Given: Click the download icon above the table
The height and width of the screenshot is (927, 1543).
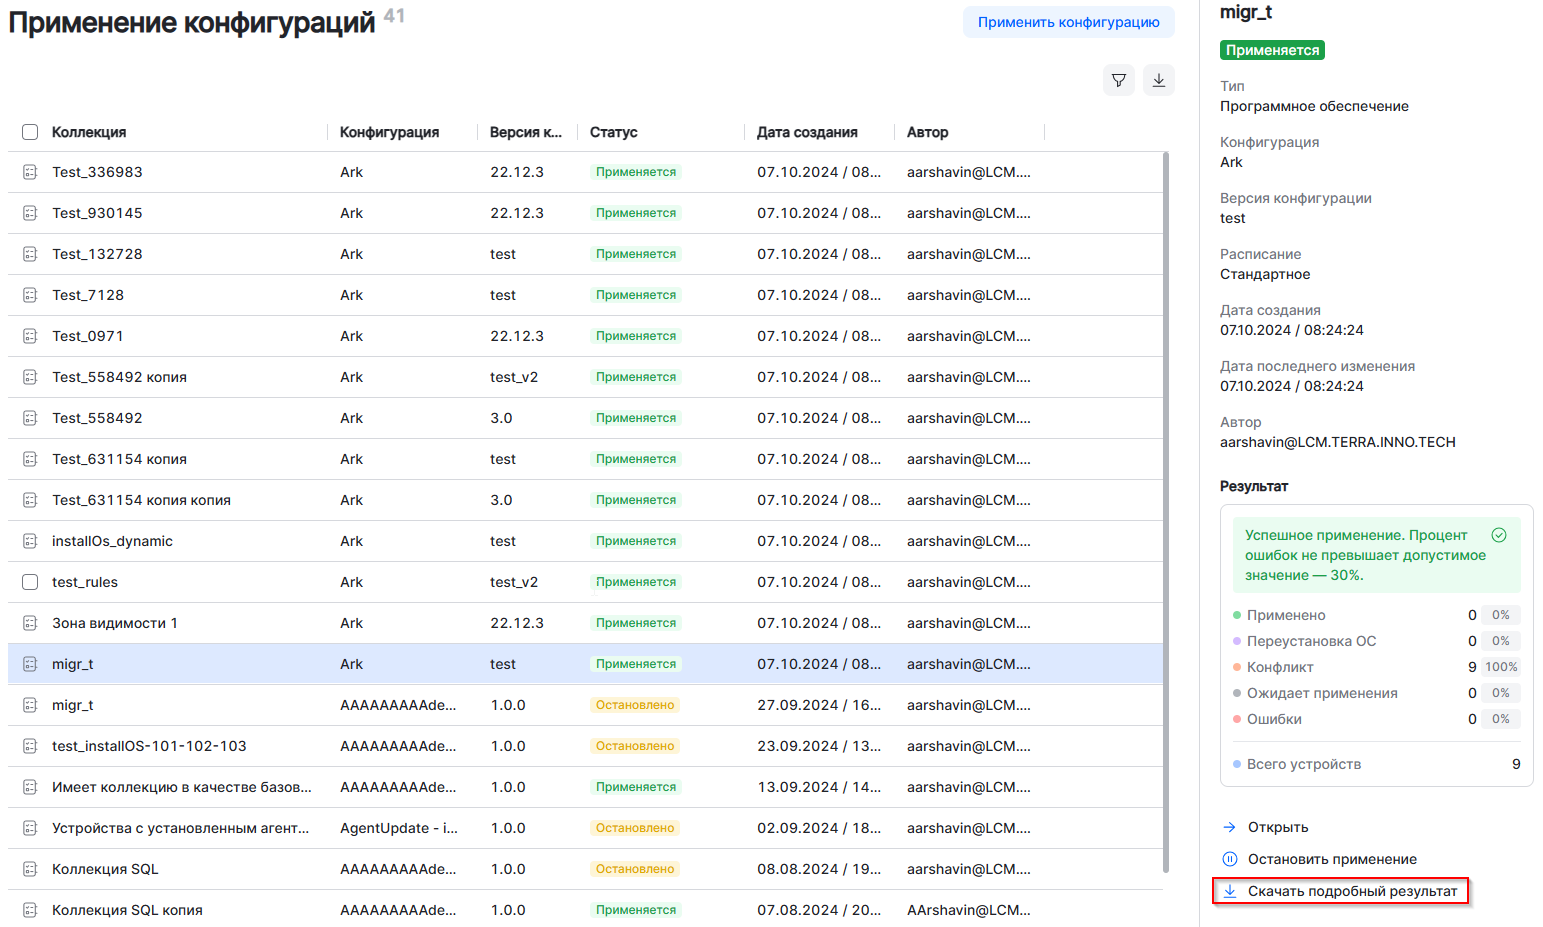Looking at the screenshot, I should point(1158,80).
